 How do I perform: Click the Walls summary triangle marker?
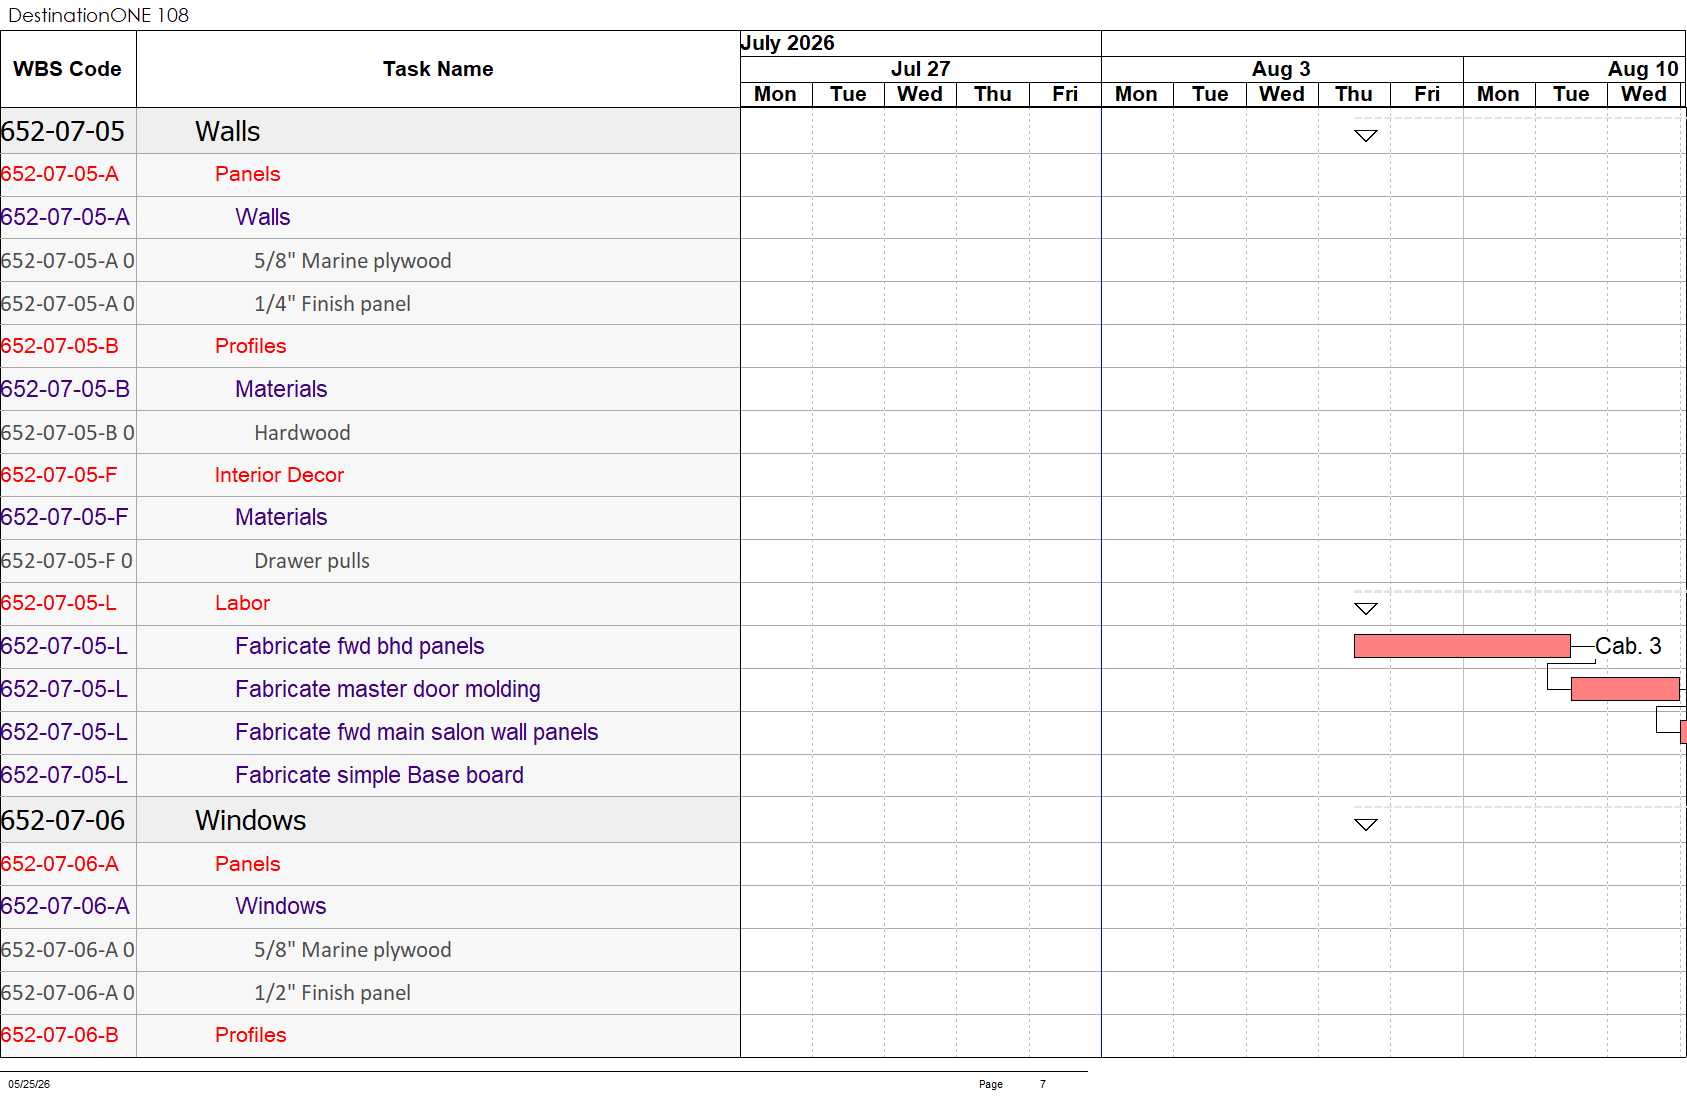click(x=1366, y=136)
